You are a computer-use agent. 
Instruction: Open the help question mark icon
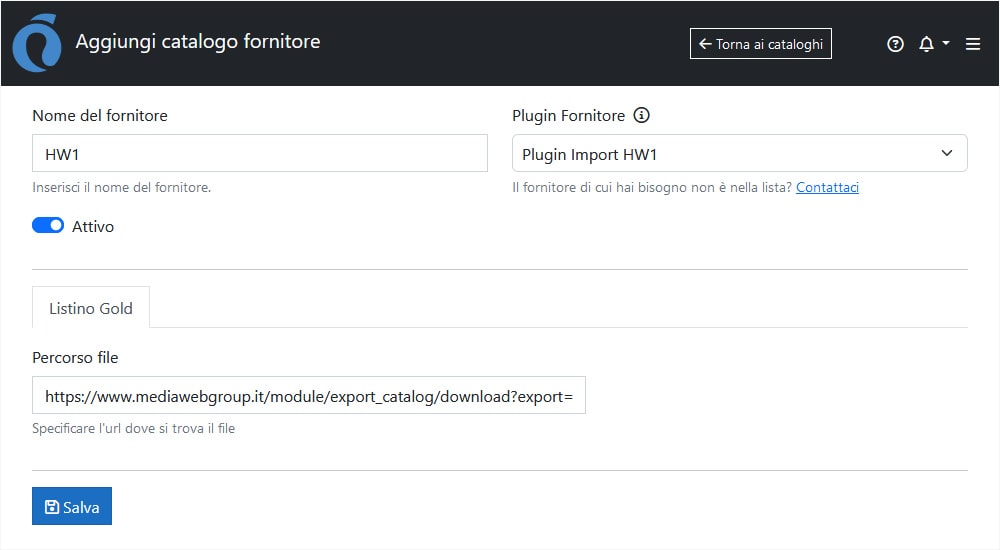tap(895, 44)
